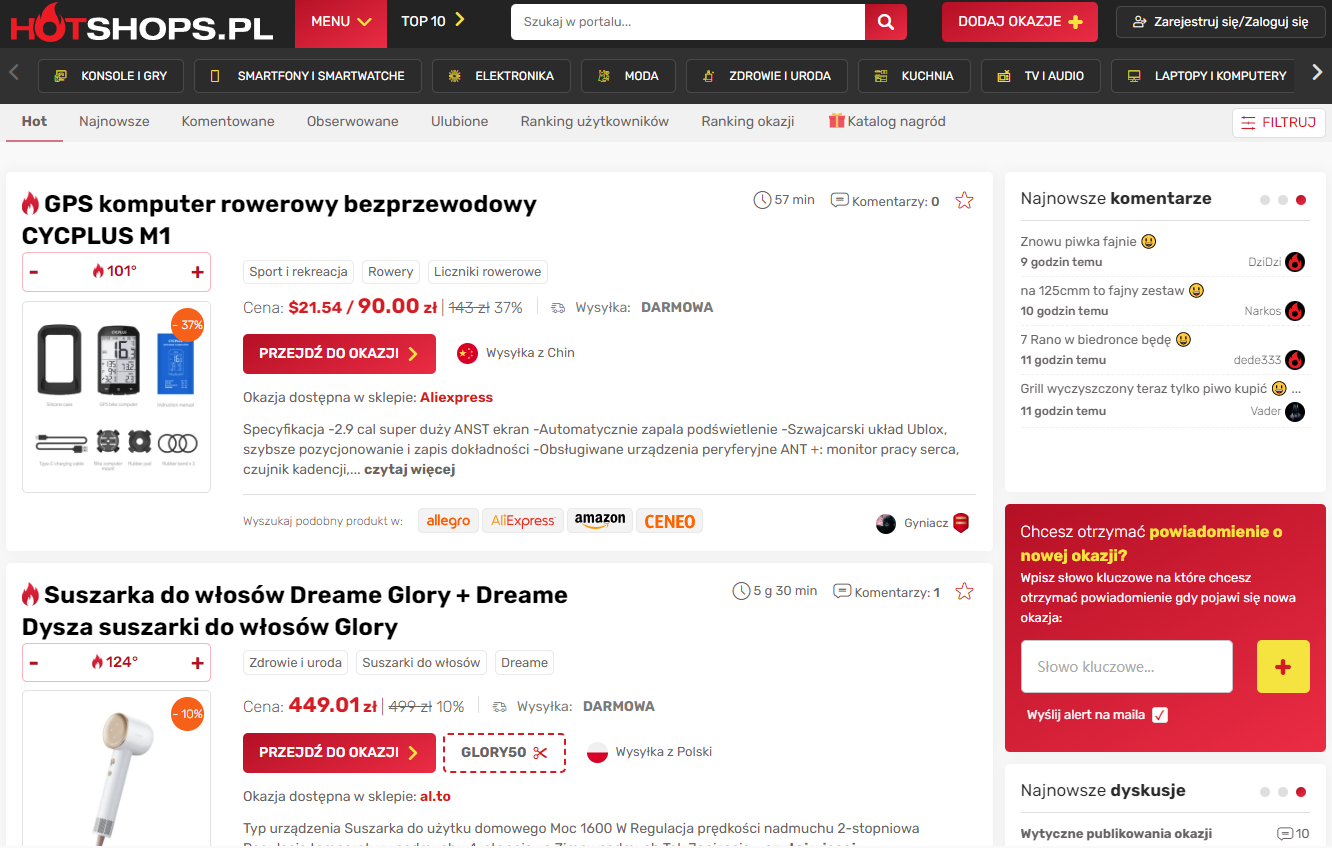Click DziDzi's avatar in latest comments
Screen dimensions: 1332x851
[1295, 262]
